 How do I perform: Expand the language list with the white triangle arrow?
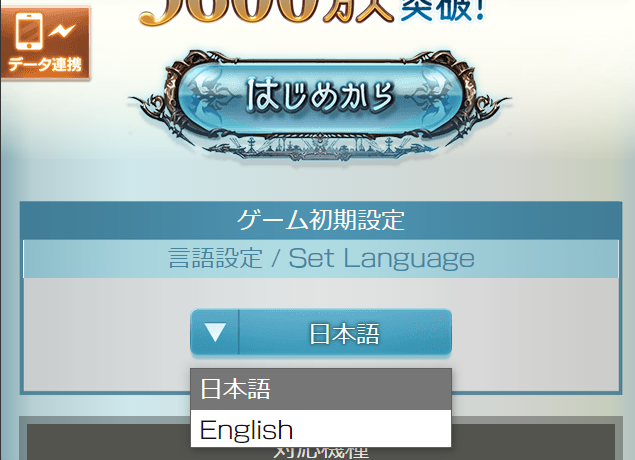click(215, 332)
